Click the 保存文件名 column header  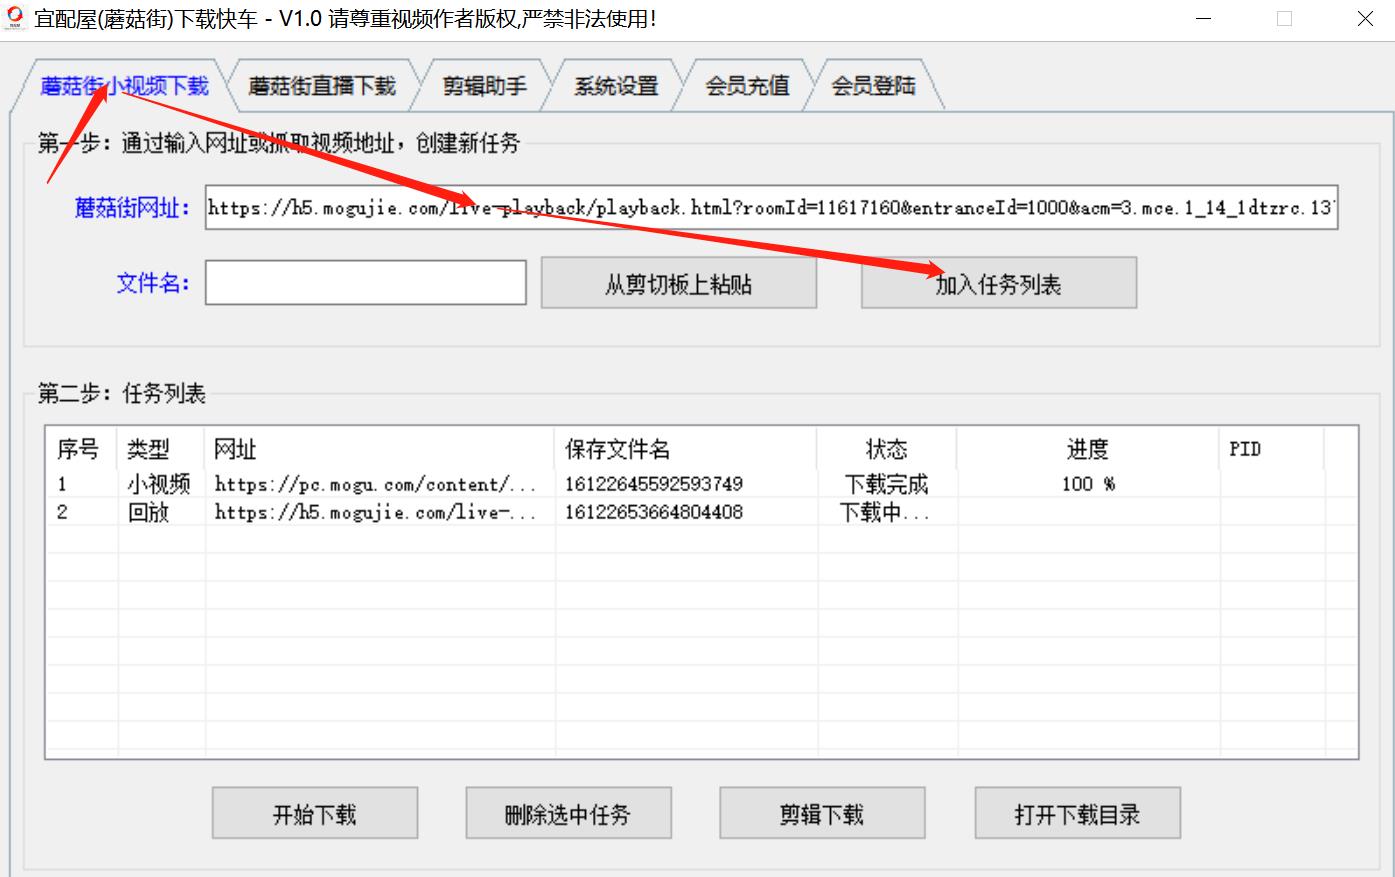tap(686, 449)
